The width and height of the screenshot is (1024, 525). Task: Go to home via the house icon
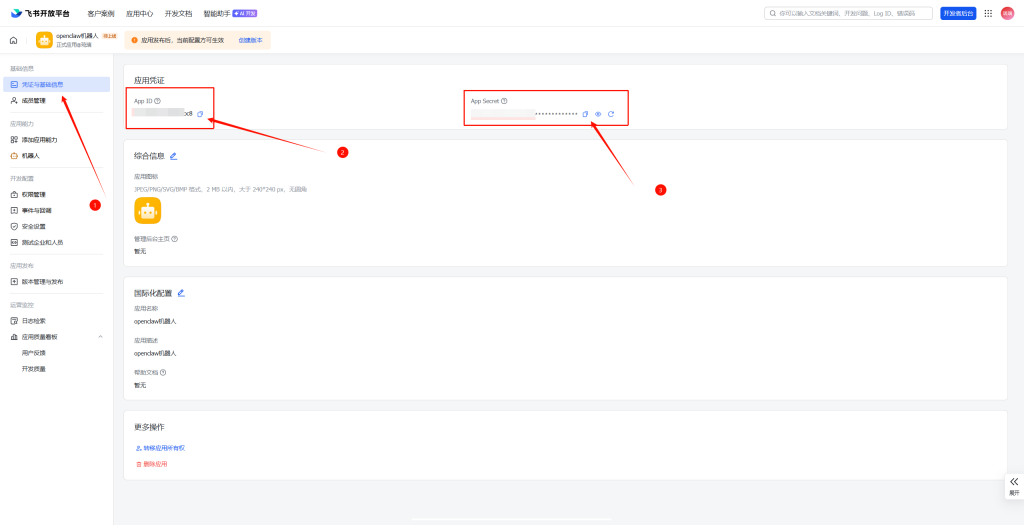(13, 40)
